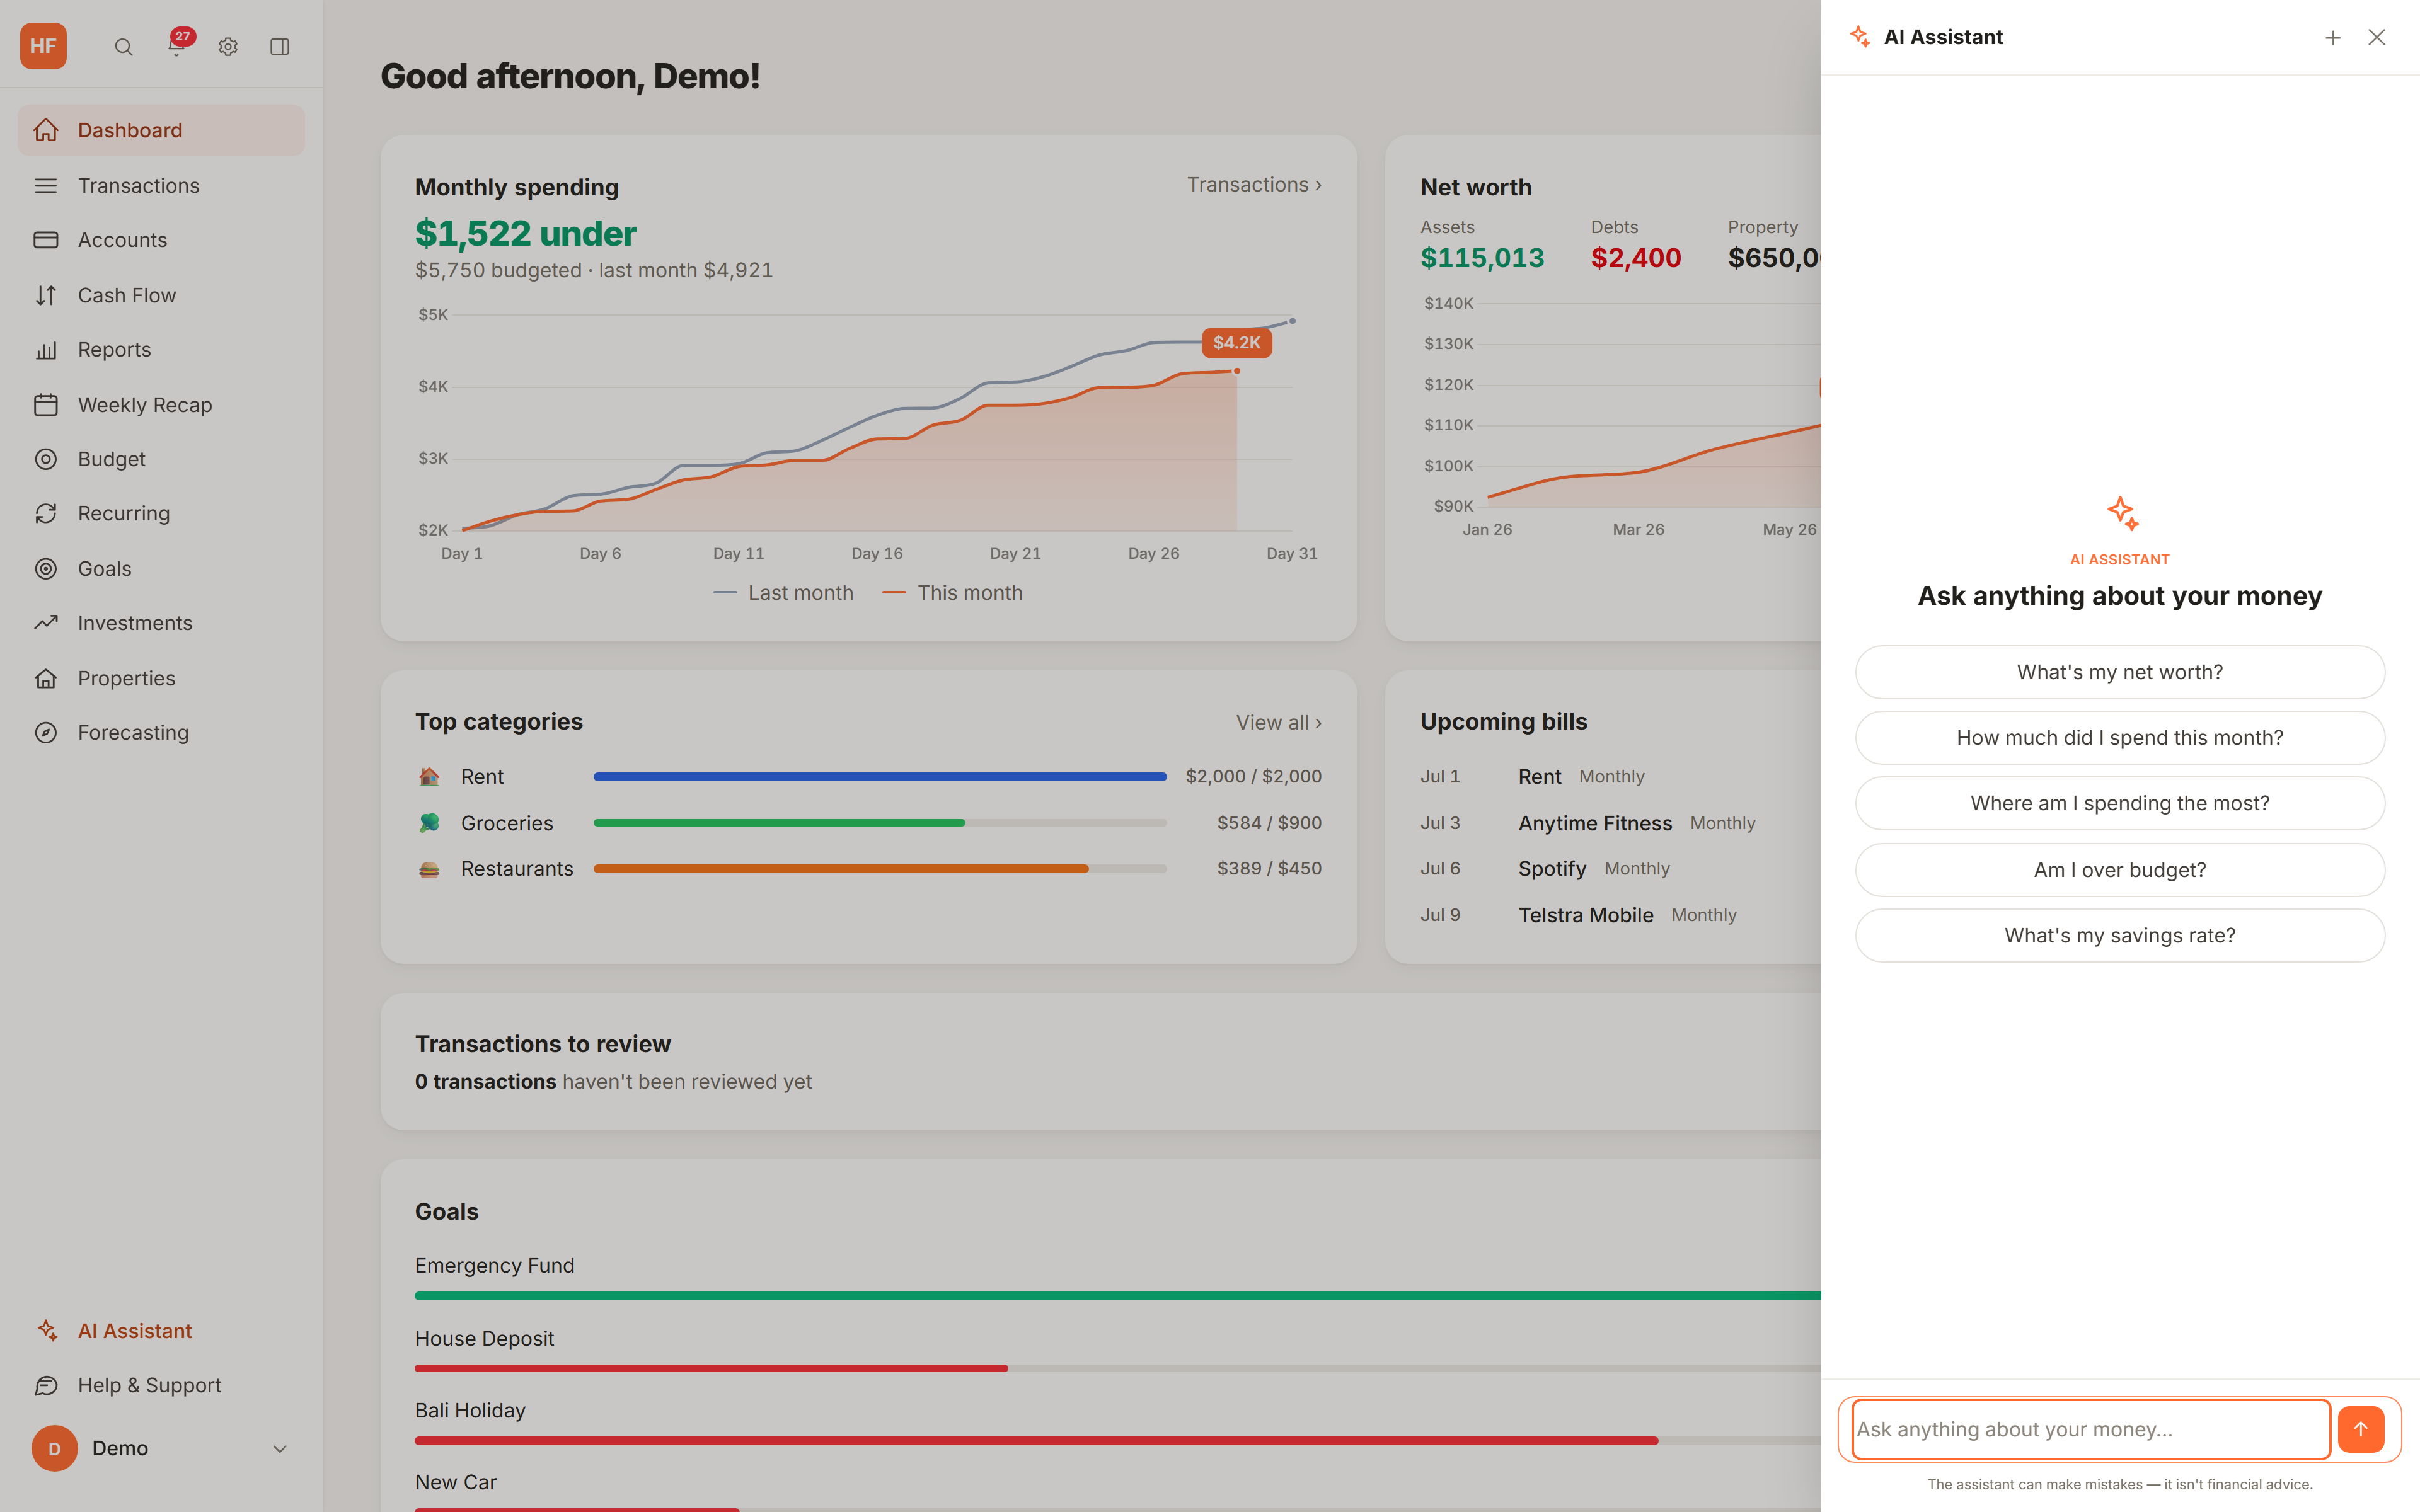Follow the Transactions link with chevron

(x=1254, y=185)
